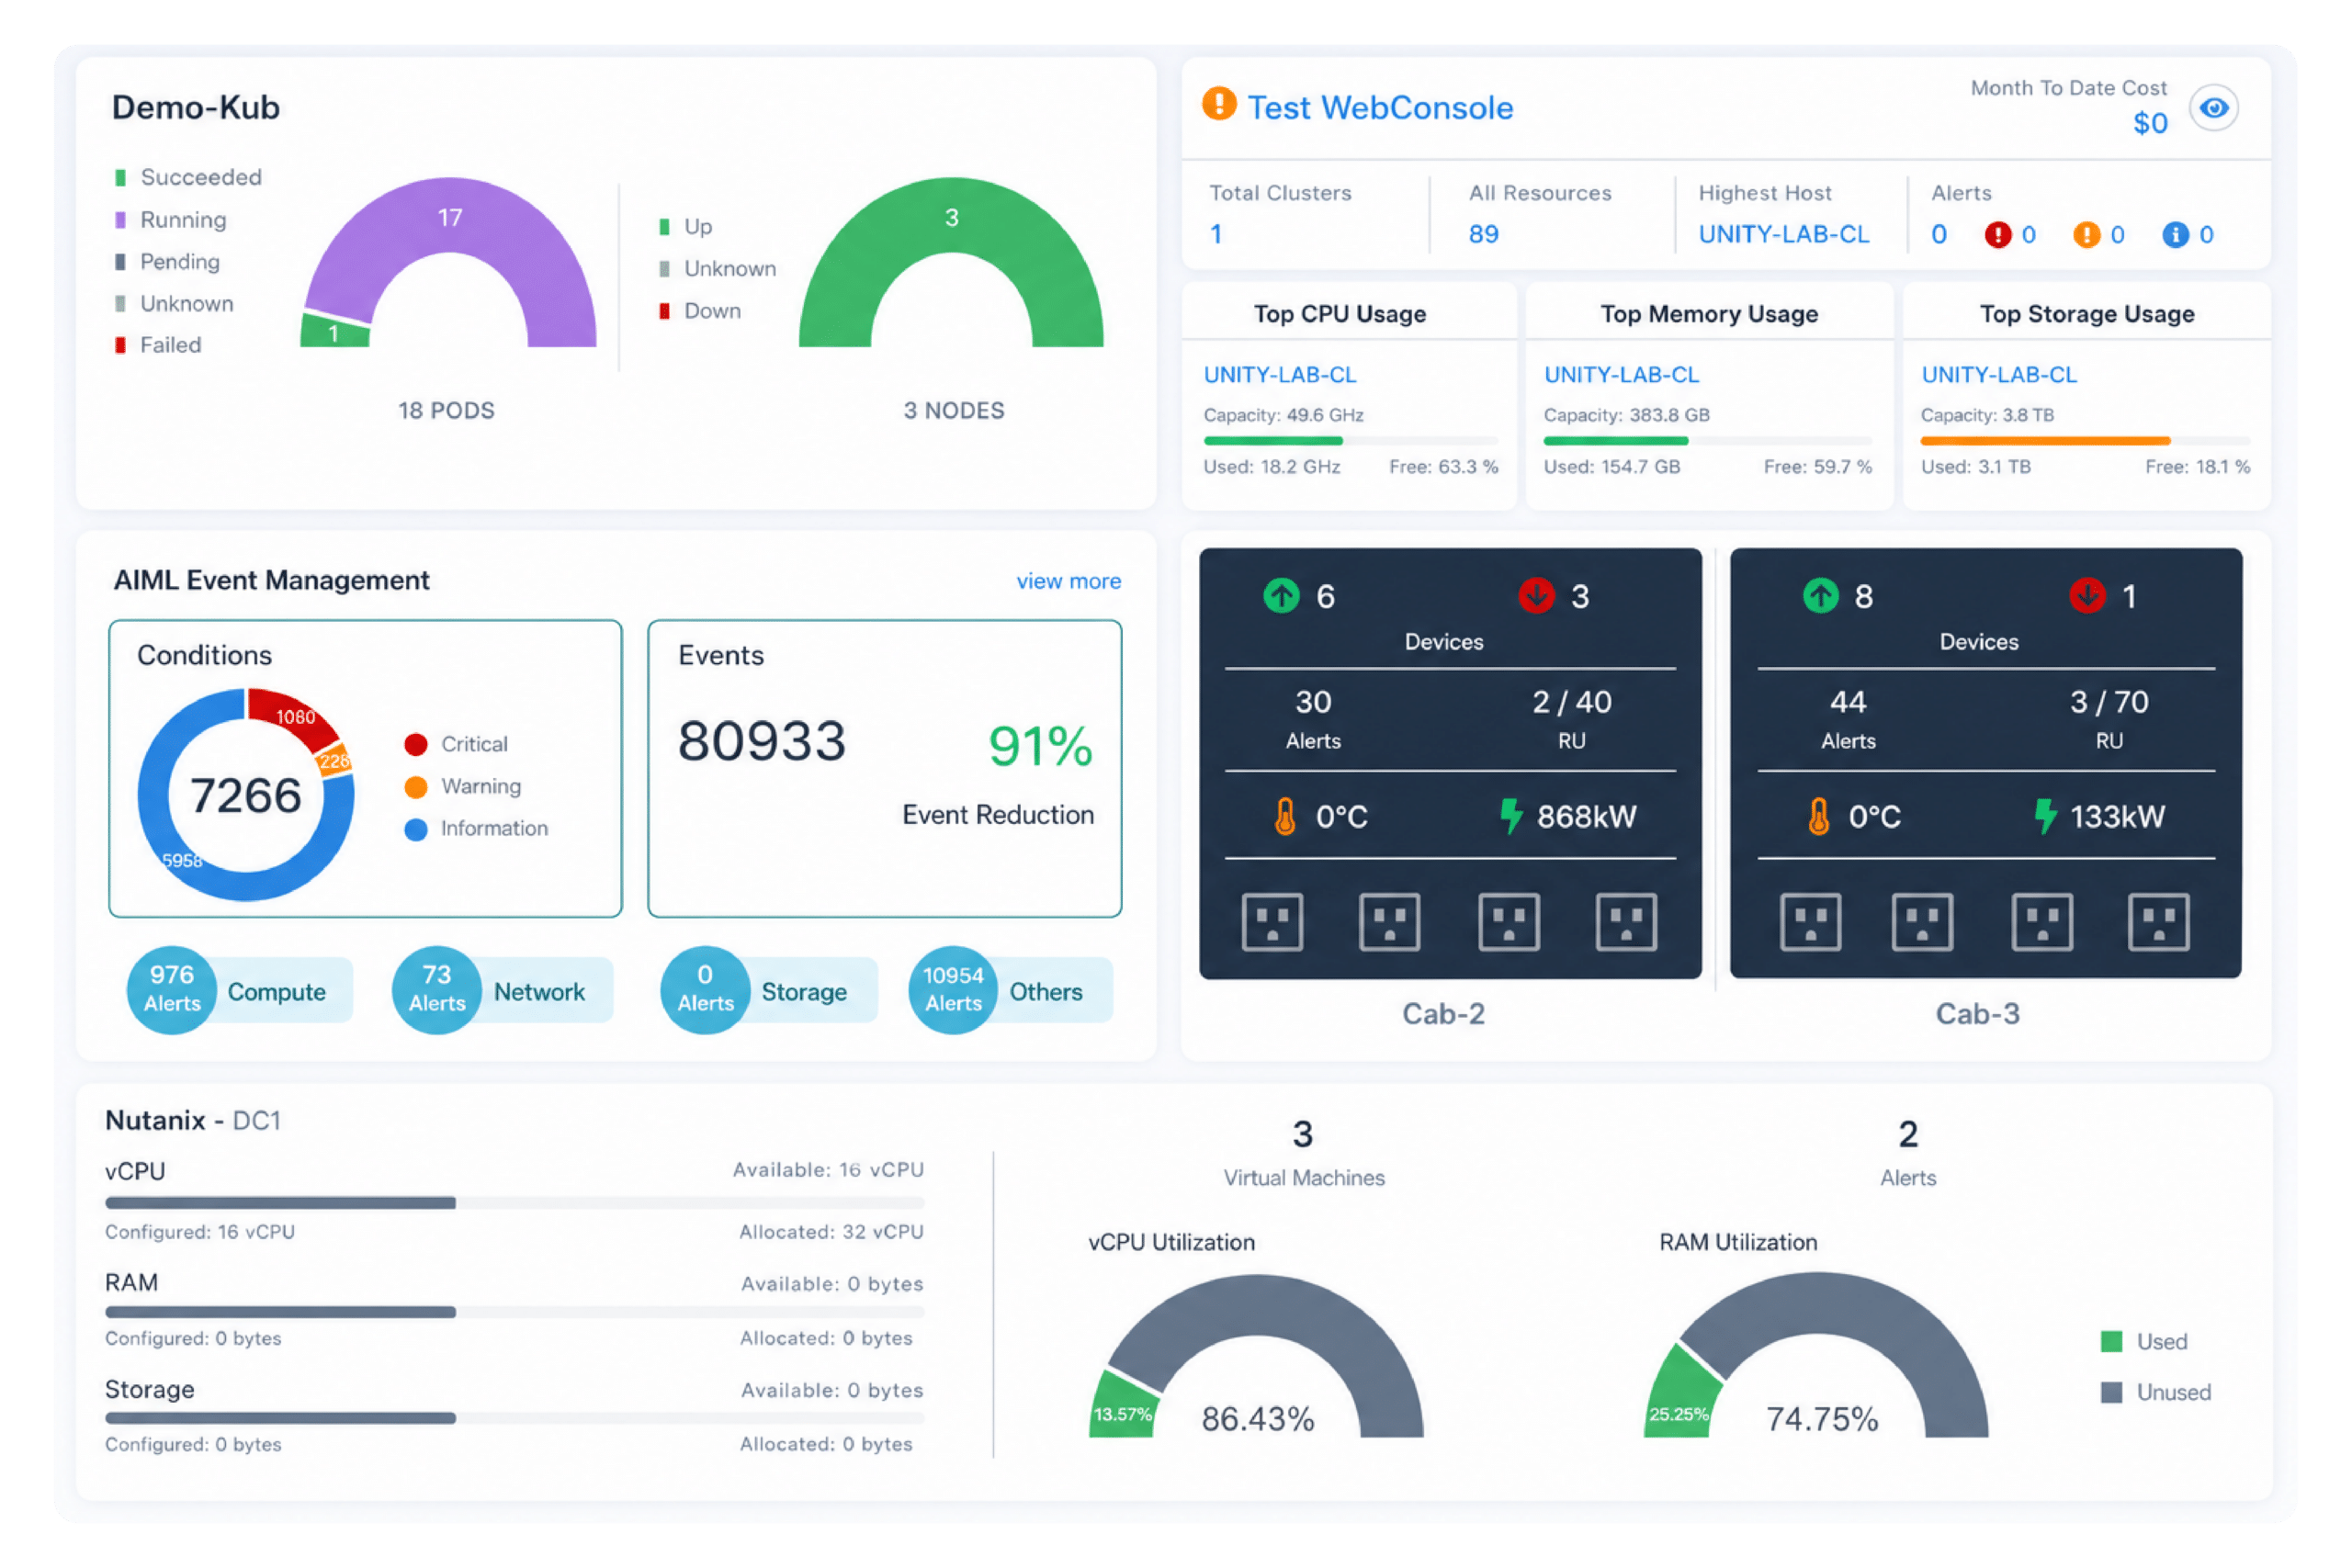Click the orange Top Storage Usage progress bar
This screenshot has width=2352, height=1568.
click(x=2044, y=441)
